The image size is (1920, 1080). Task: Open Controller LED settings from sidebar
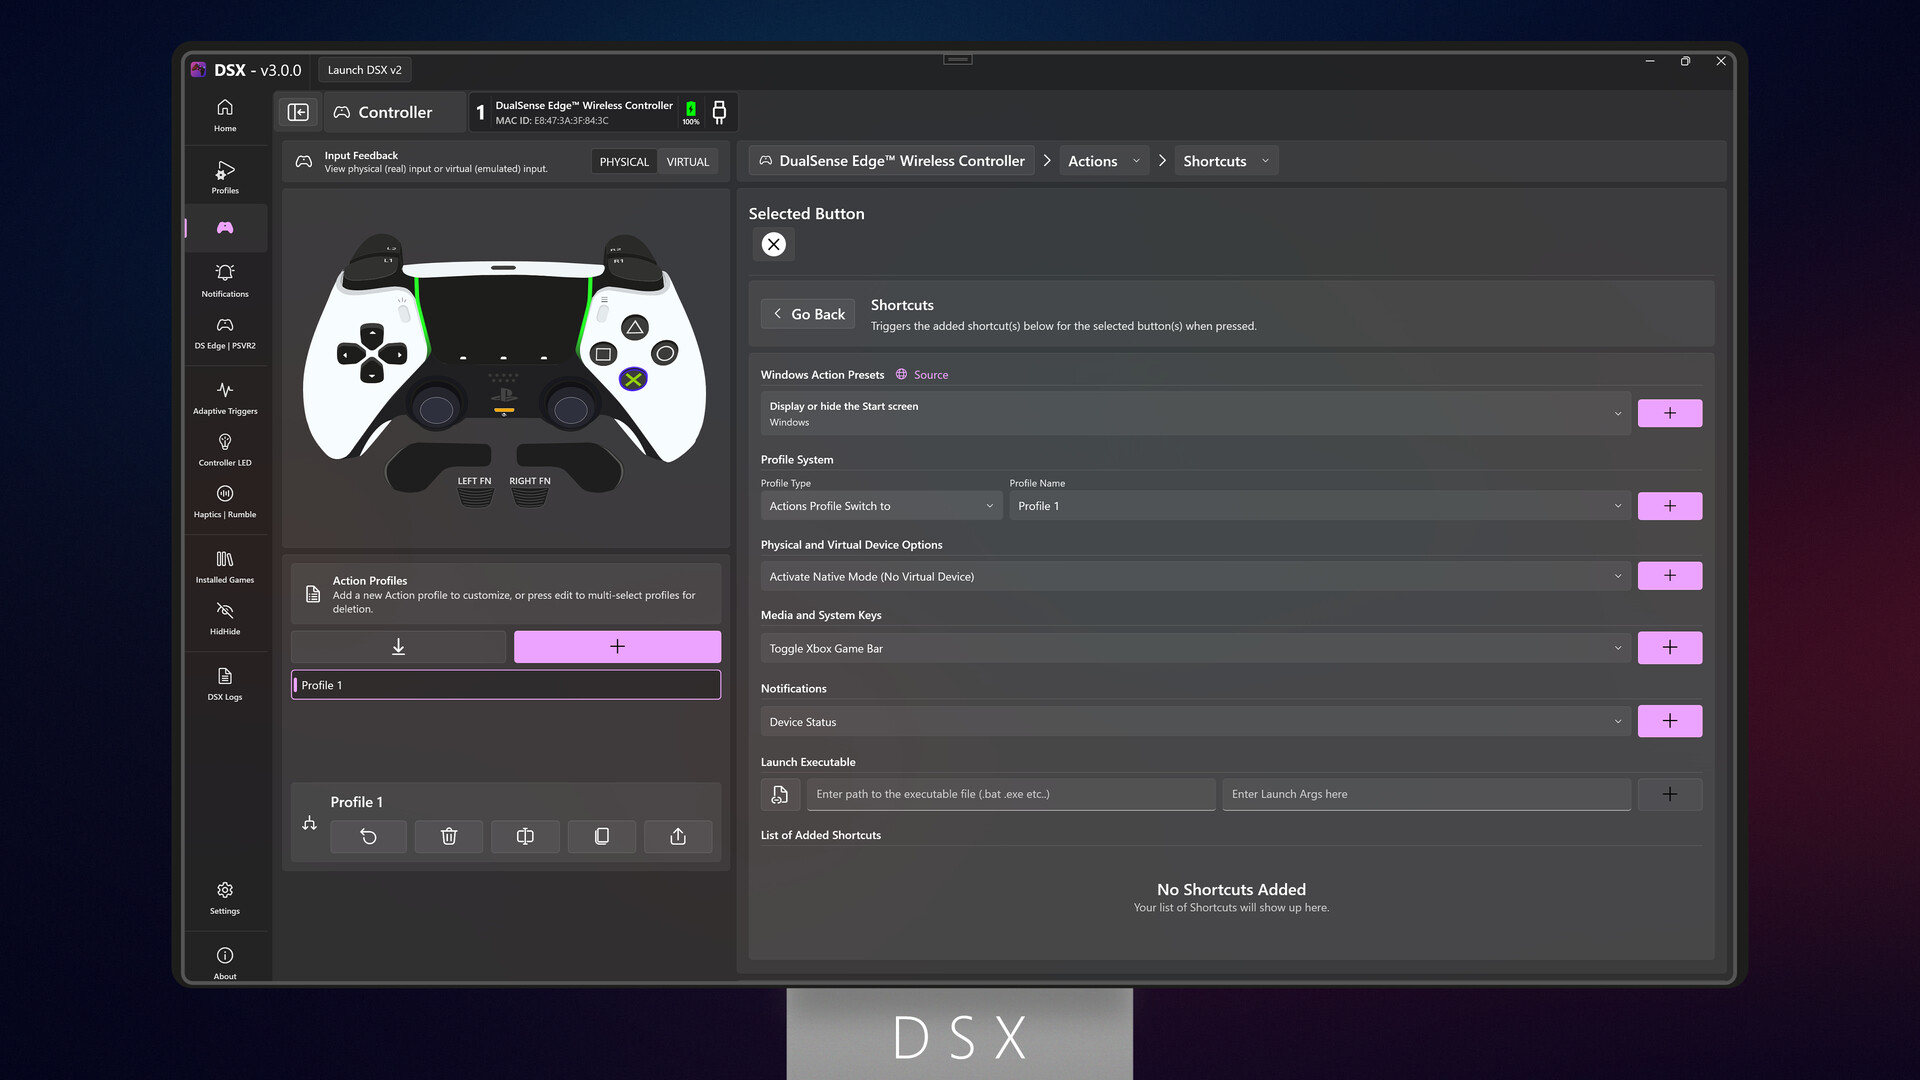(x=224, y=448)
